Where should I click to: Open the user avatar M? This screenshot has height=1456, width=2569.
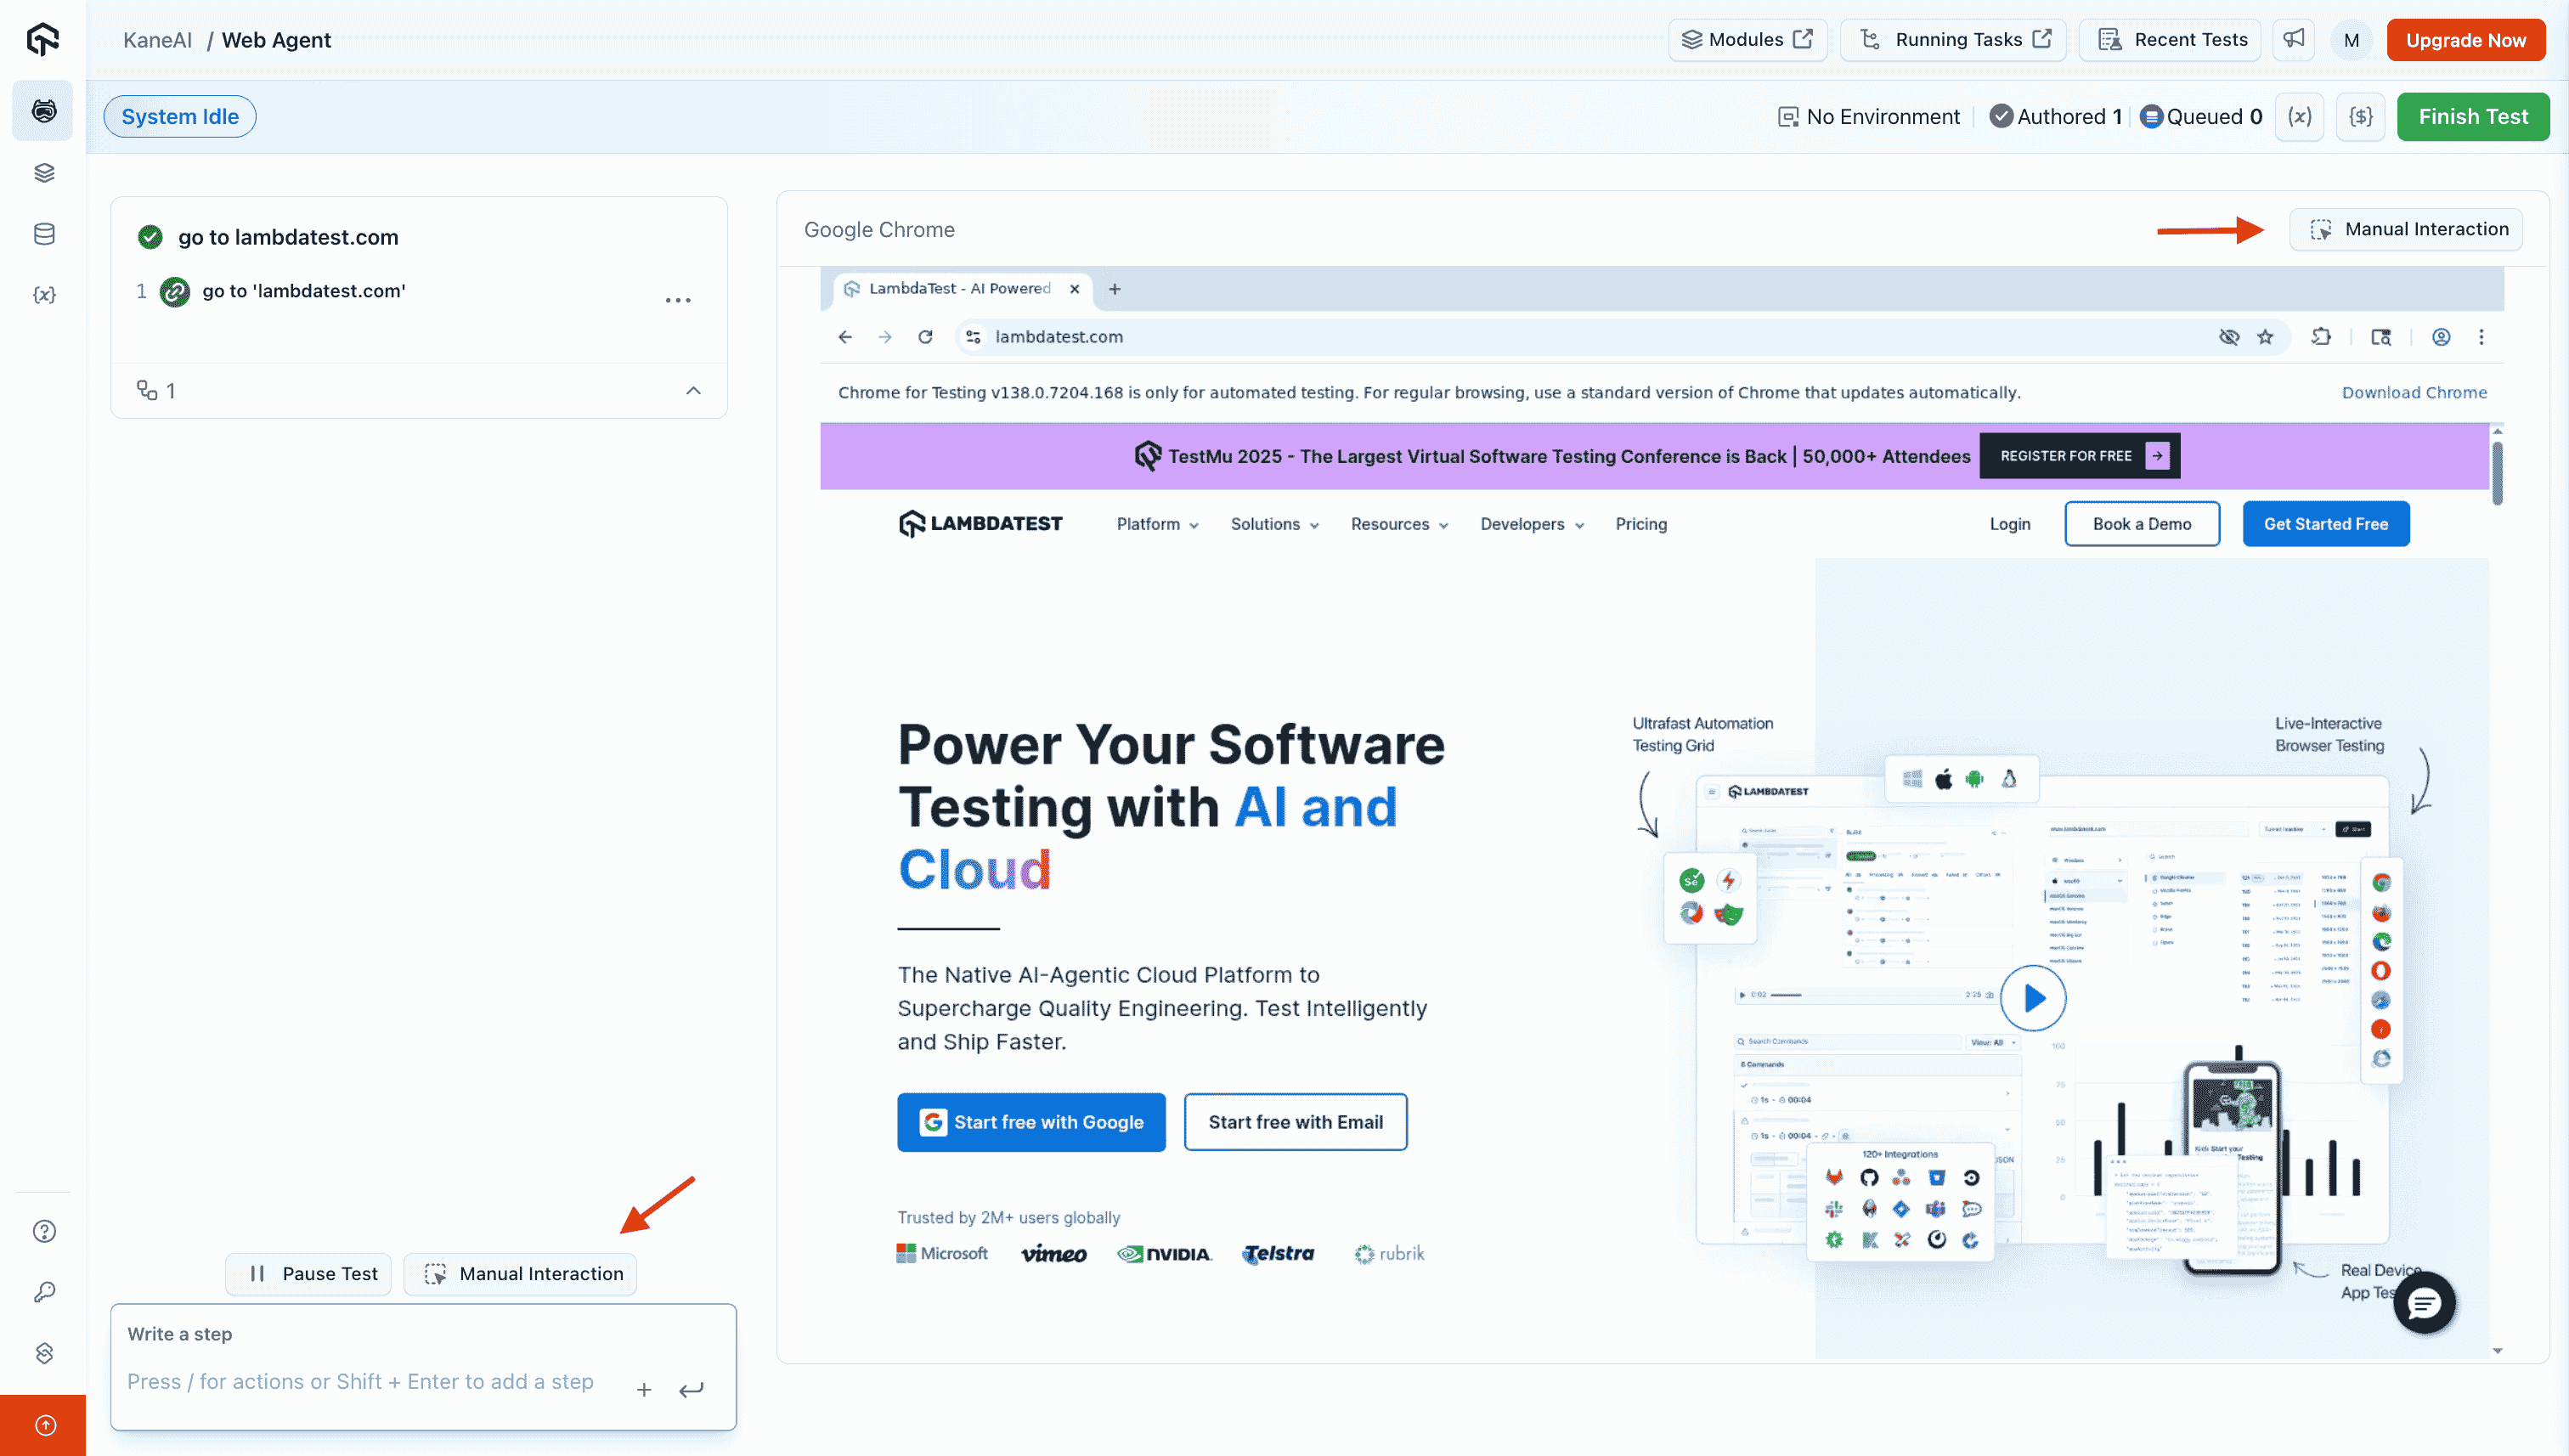point(2351,40)
